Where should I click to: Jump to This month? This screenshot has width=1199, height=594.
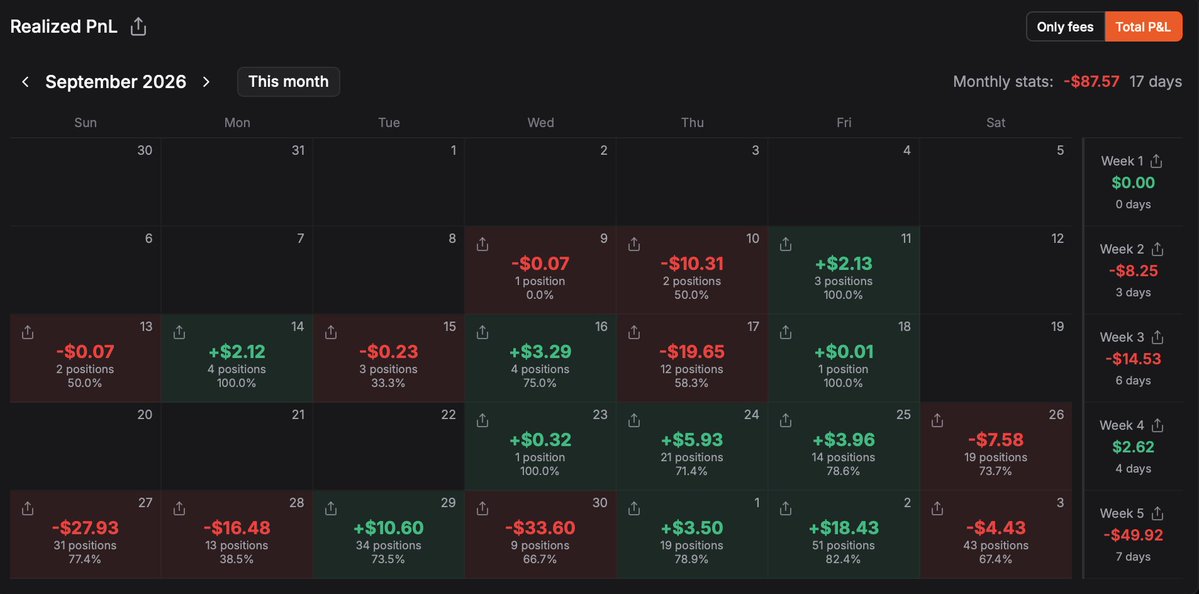[x=288, y=82]
